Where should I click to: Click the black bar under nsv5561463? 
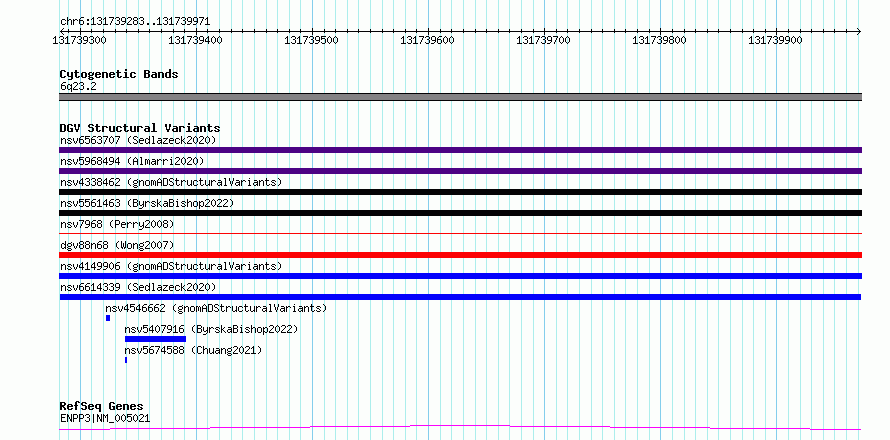coord(460,213)
